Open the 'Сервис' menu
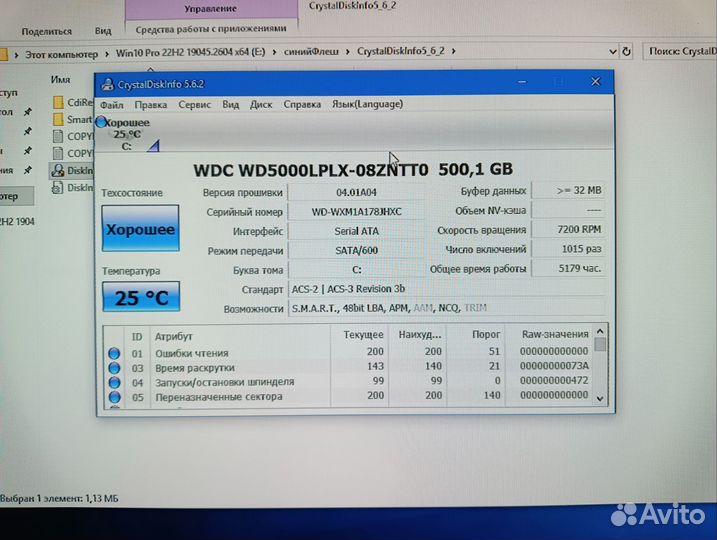Screen dimensions: 717x540 (x=194, y=104)
